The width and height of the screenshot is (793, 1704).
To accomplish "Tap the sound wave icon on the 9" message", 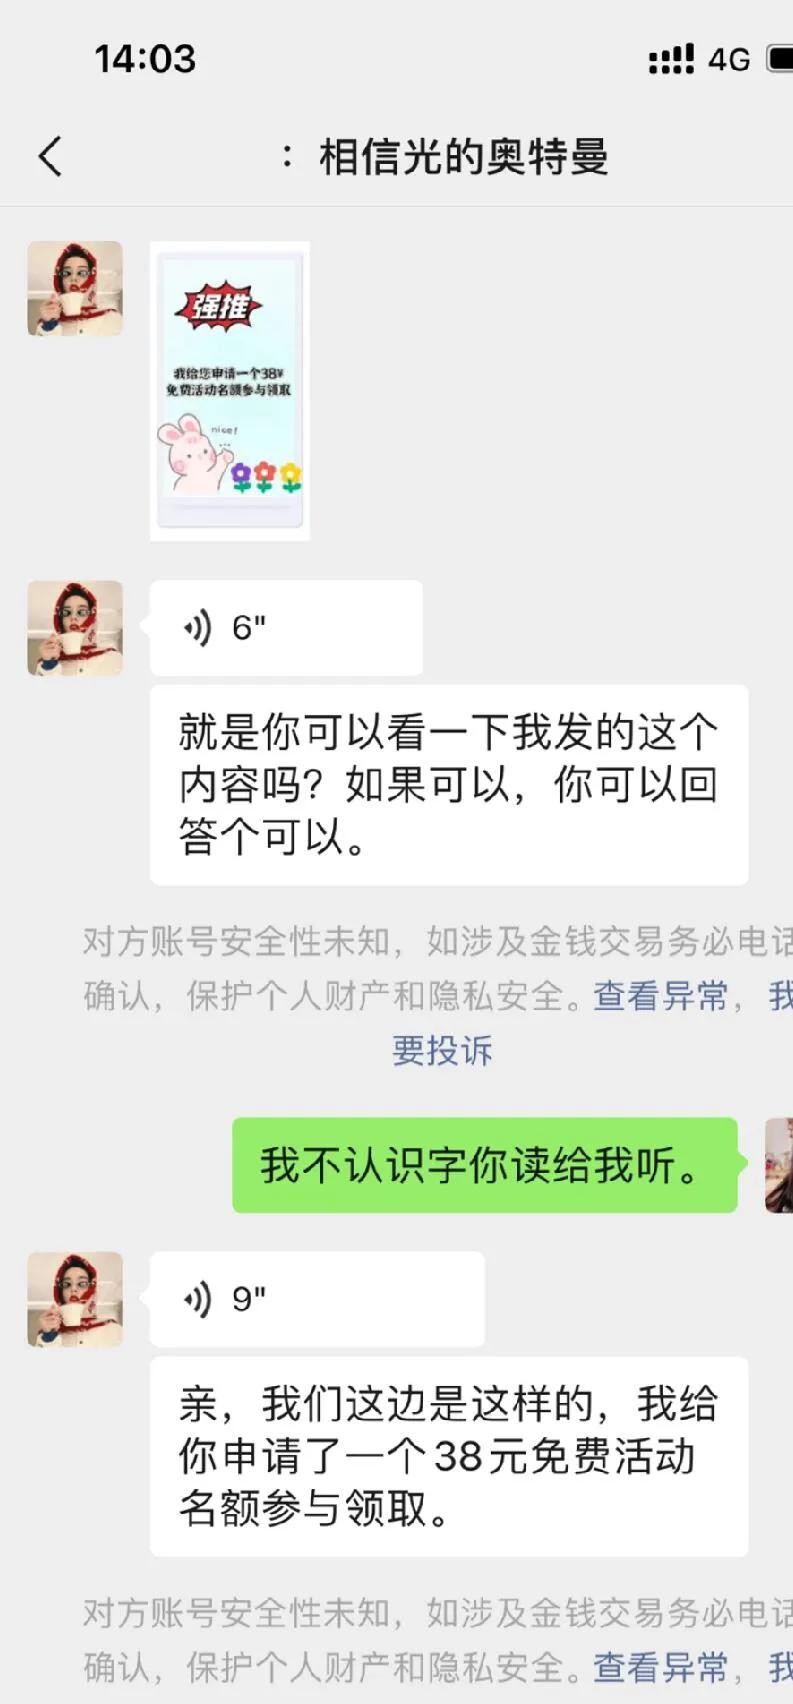I will coord(198,1299).
